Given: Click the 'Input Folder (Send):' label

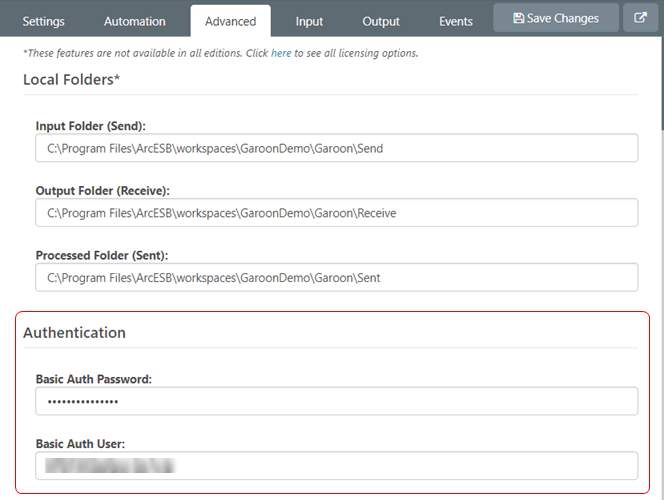Looking at the screenshot, I should [91, 126].
